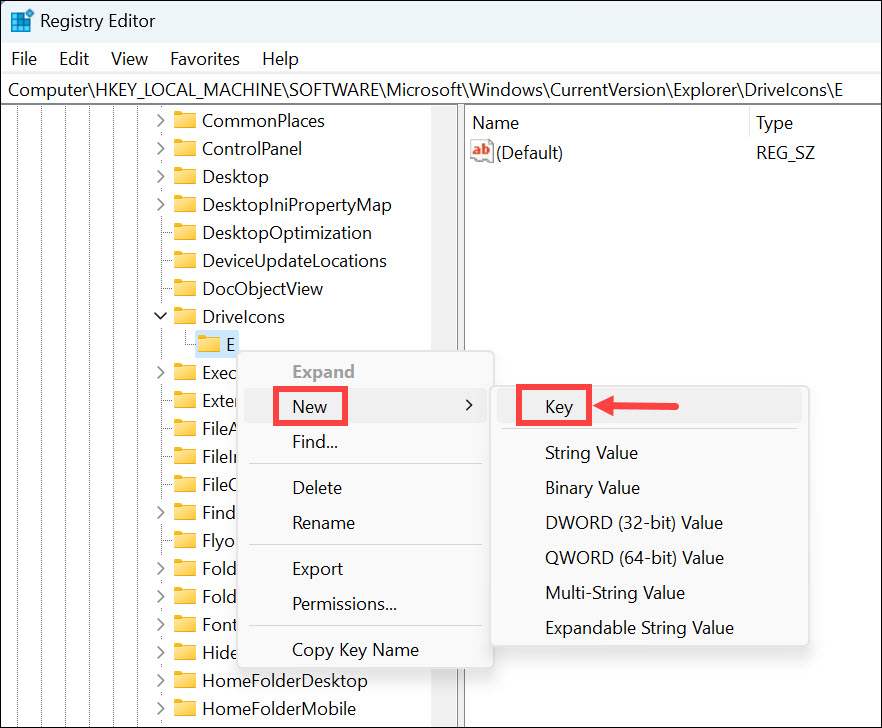Open the Help menu
The width and height of the screenshot is (882, 728).
click(280, 59)
